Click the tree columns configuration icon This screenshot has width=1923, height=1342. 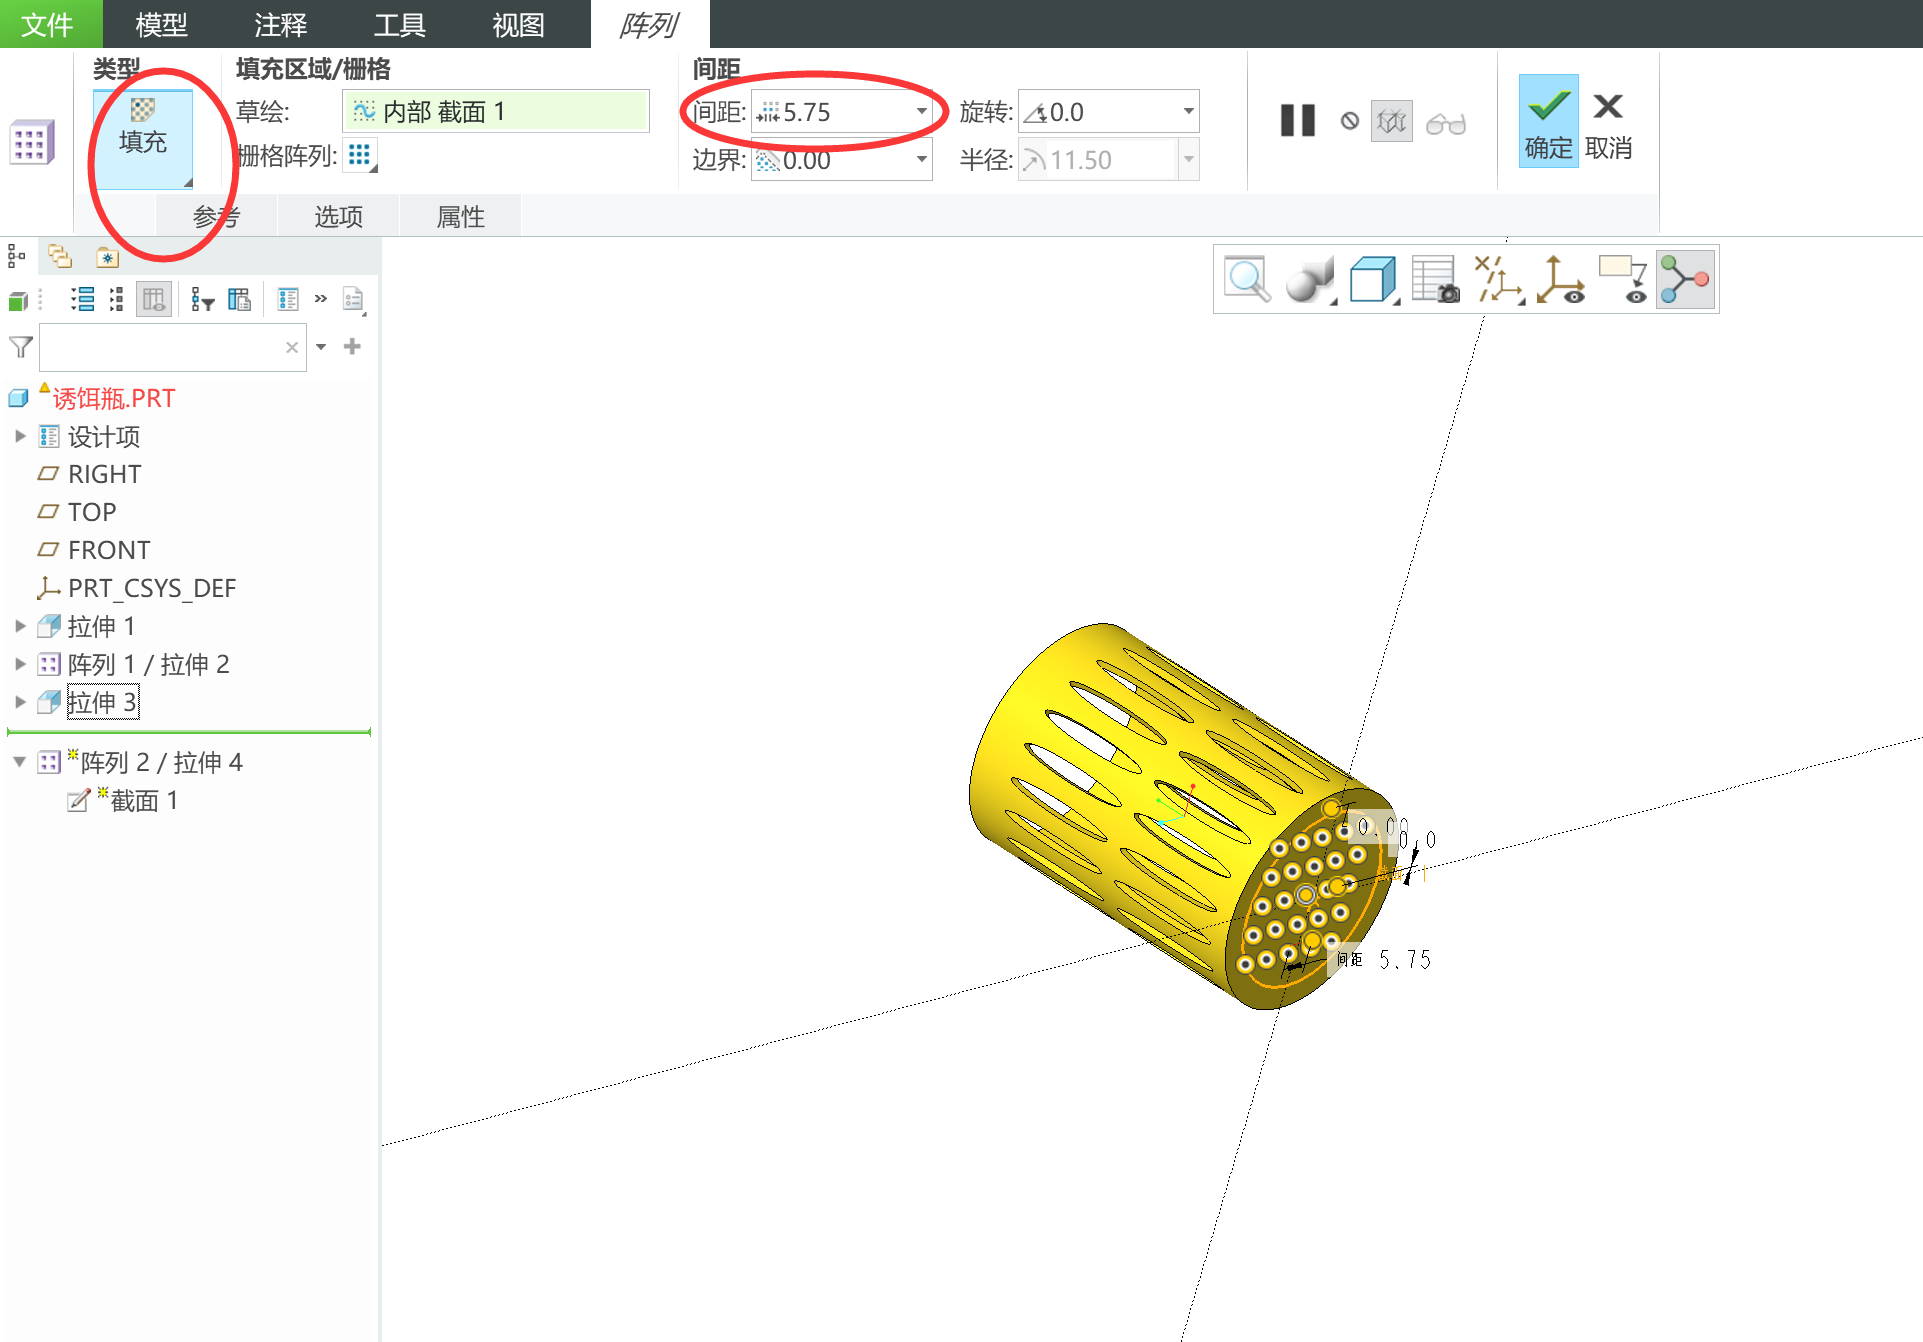click(239, 299)
